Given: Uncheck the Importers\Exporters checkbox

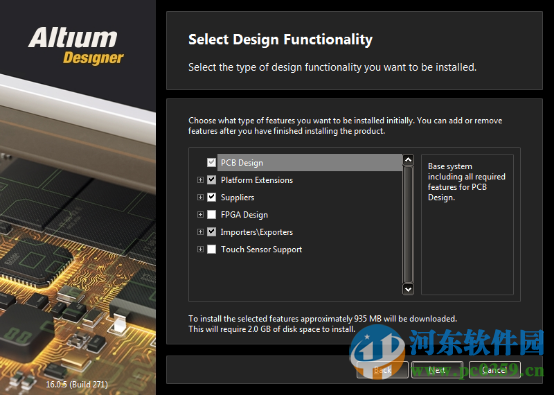Looking at the screenshot, I should 211,232.
